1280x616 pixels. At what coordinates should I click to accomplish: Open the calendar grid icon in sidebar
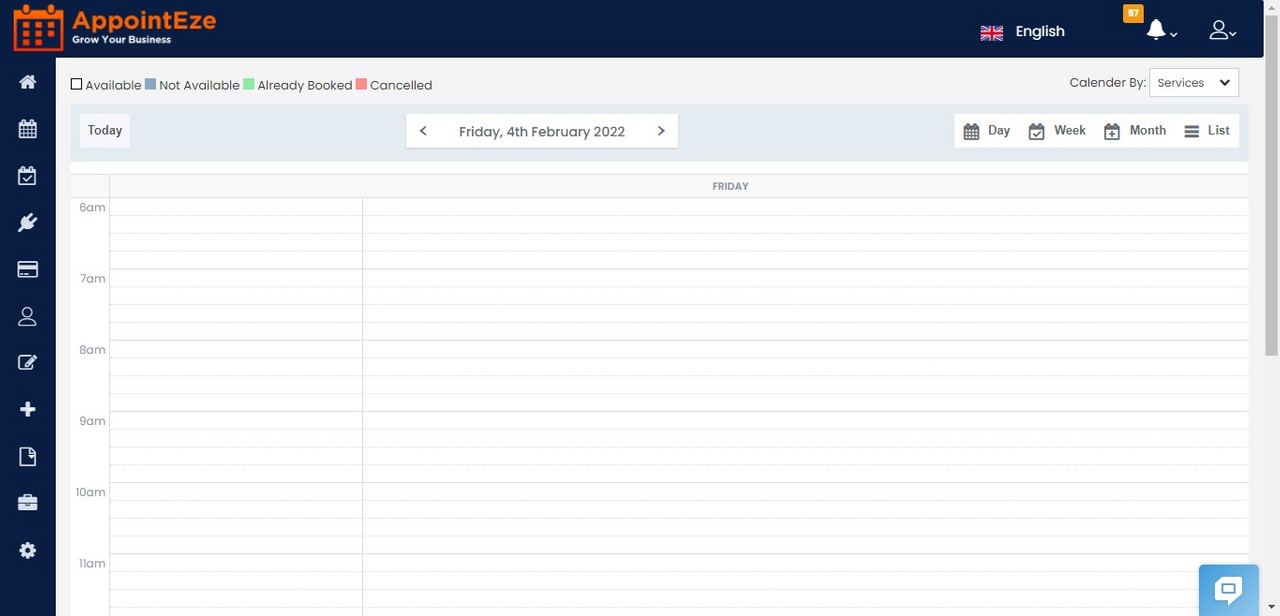point(28,129)
